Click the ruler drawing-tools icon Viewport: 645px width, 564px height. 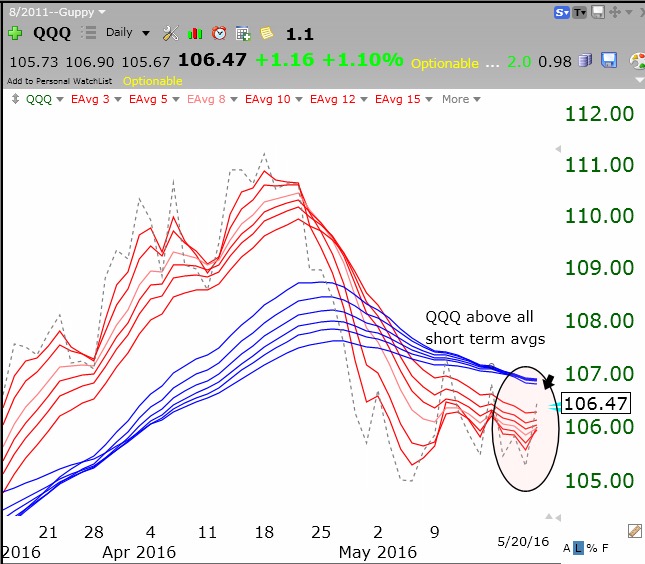[635, 531]
